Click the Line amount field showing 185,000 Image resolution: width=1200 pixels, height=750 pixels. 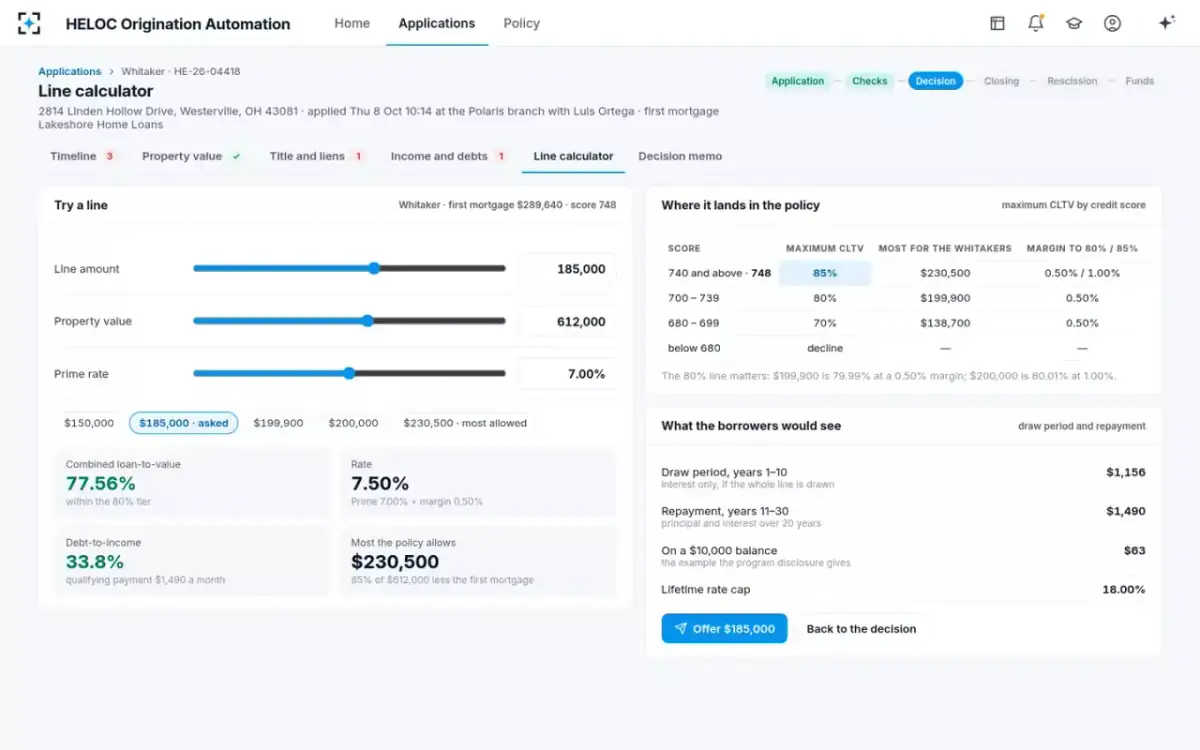point(567,269)
